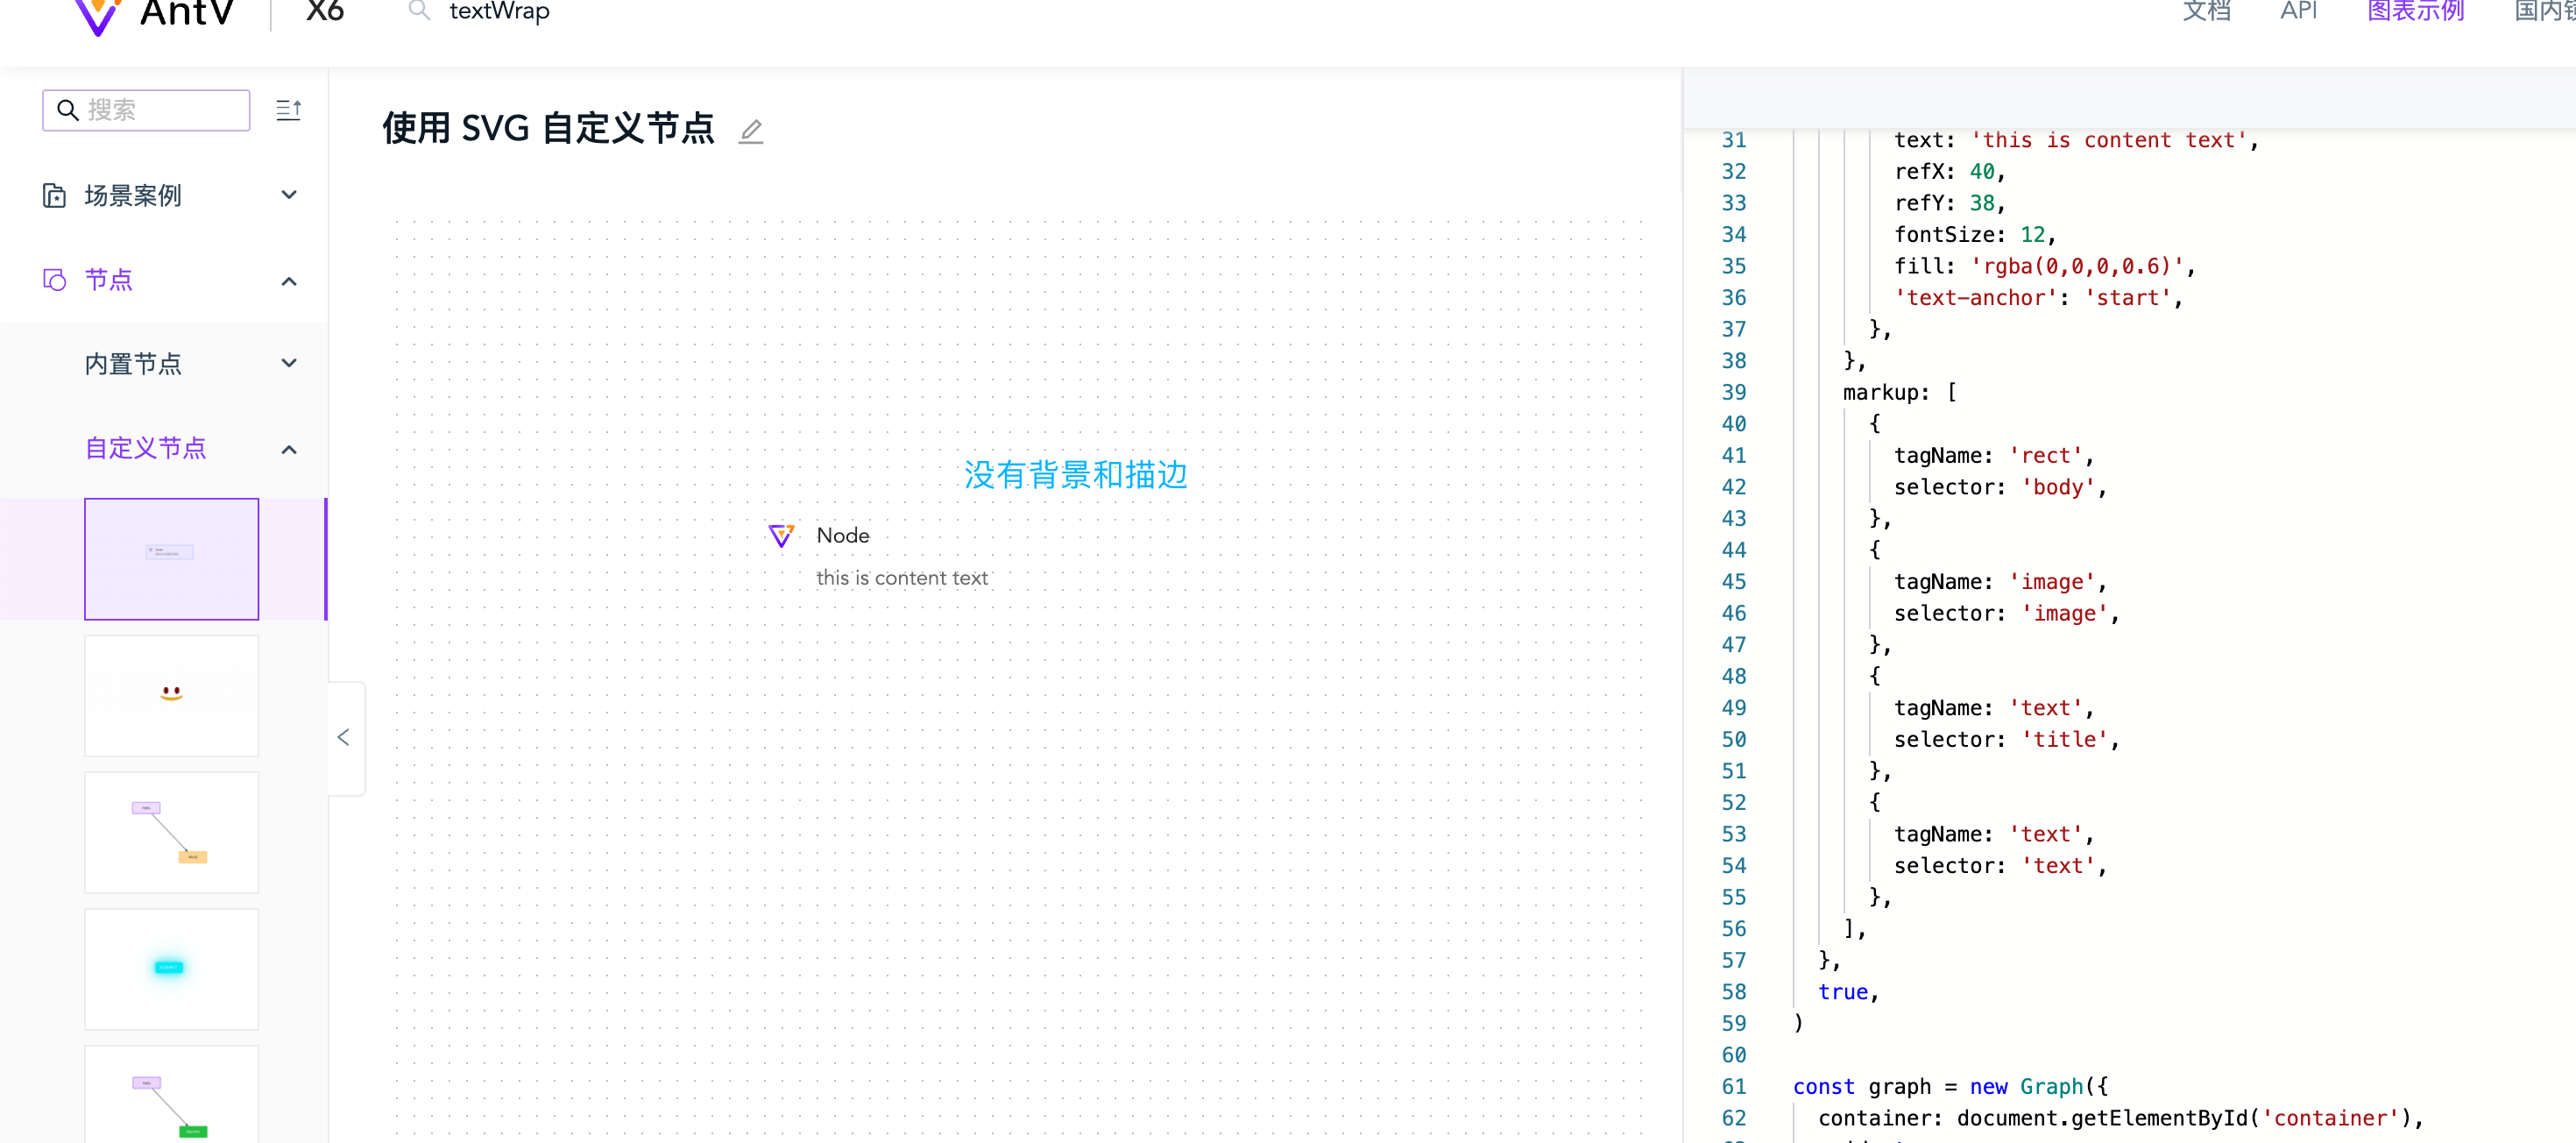Click "fill: 'rgba(0,0,0,0.6)'" code line
Viewport: 2576px width, 1143px height.
(x=2044, y=266)
